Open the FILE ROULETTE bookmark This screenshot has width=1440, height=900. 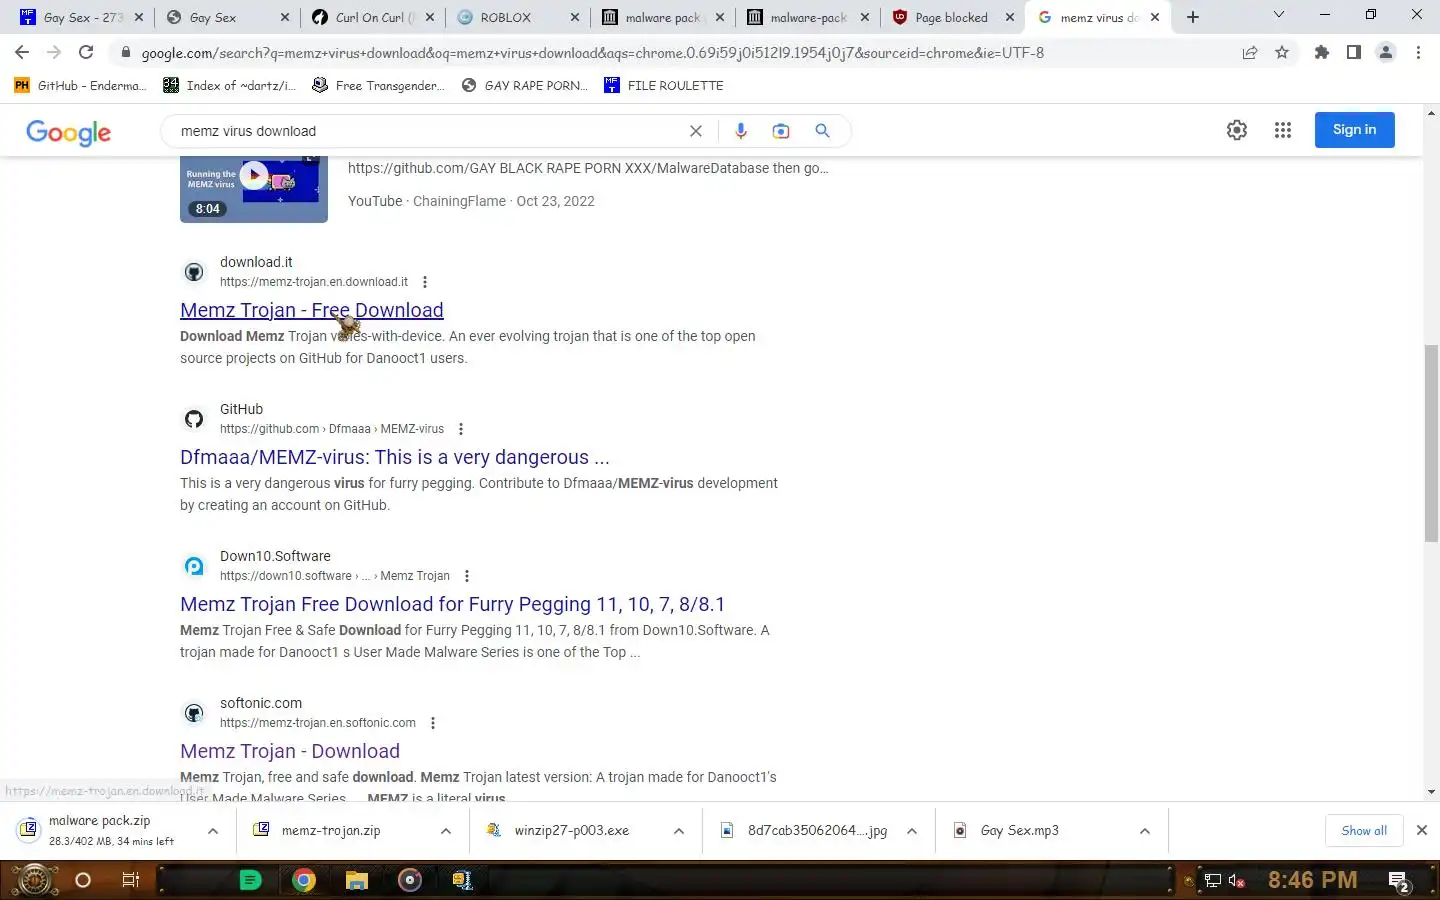(x=664, y=86)
